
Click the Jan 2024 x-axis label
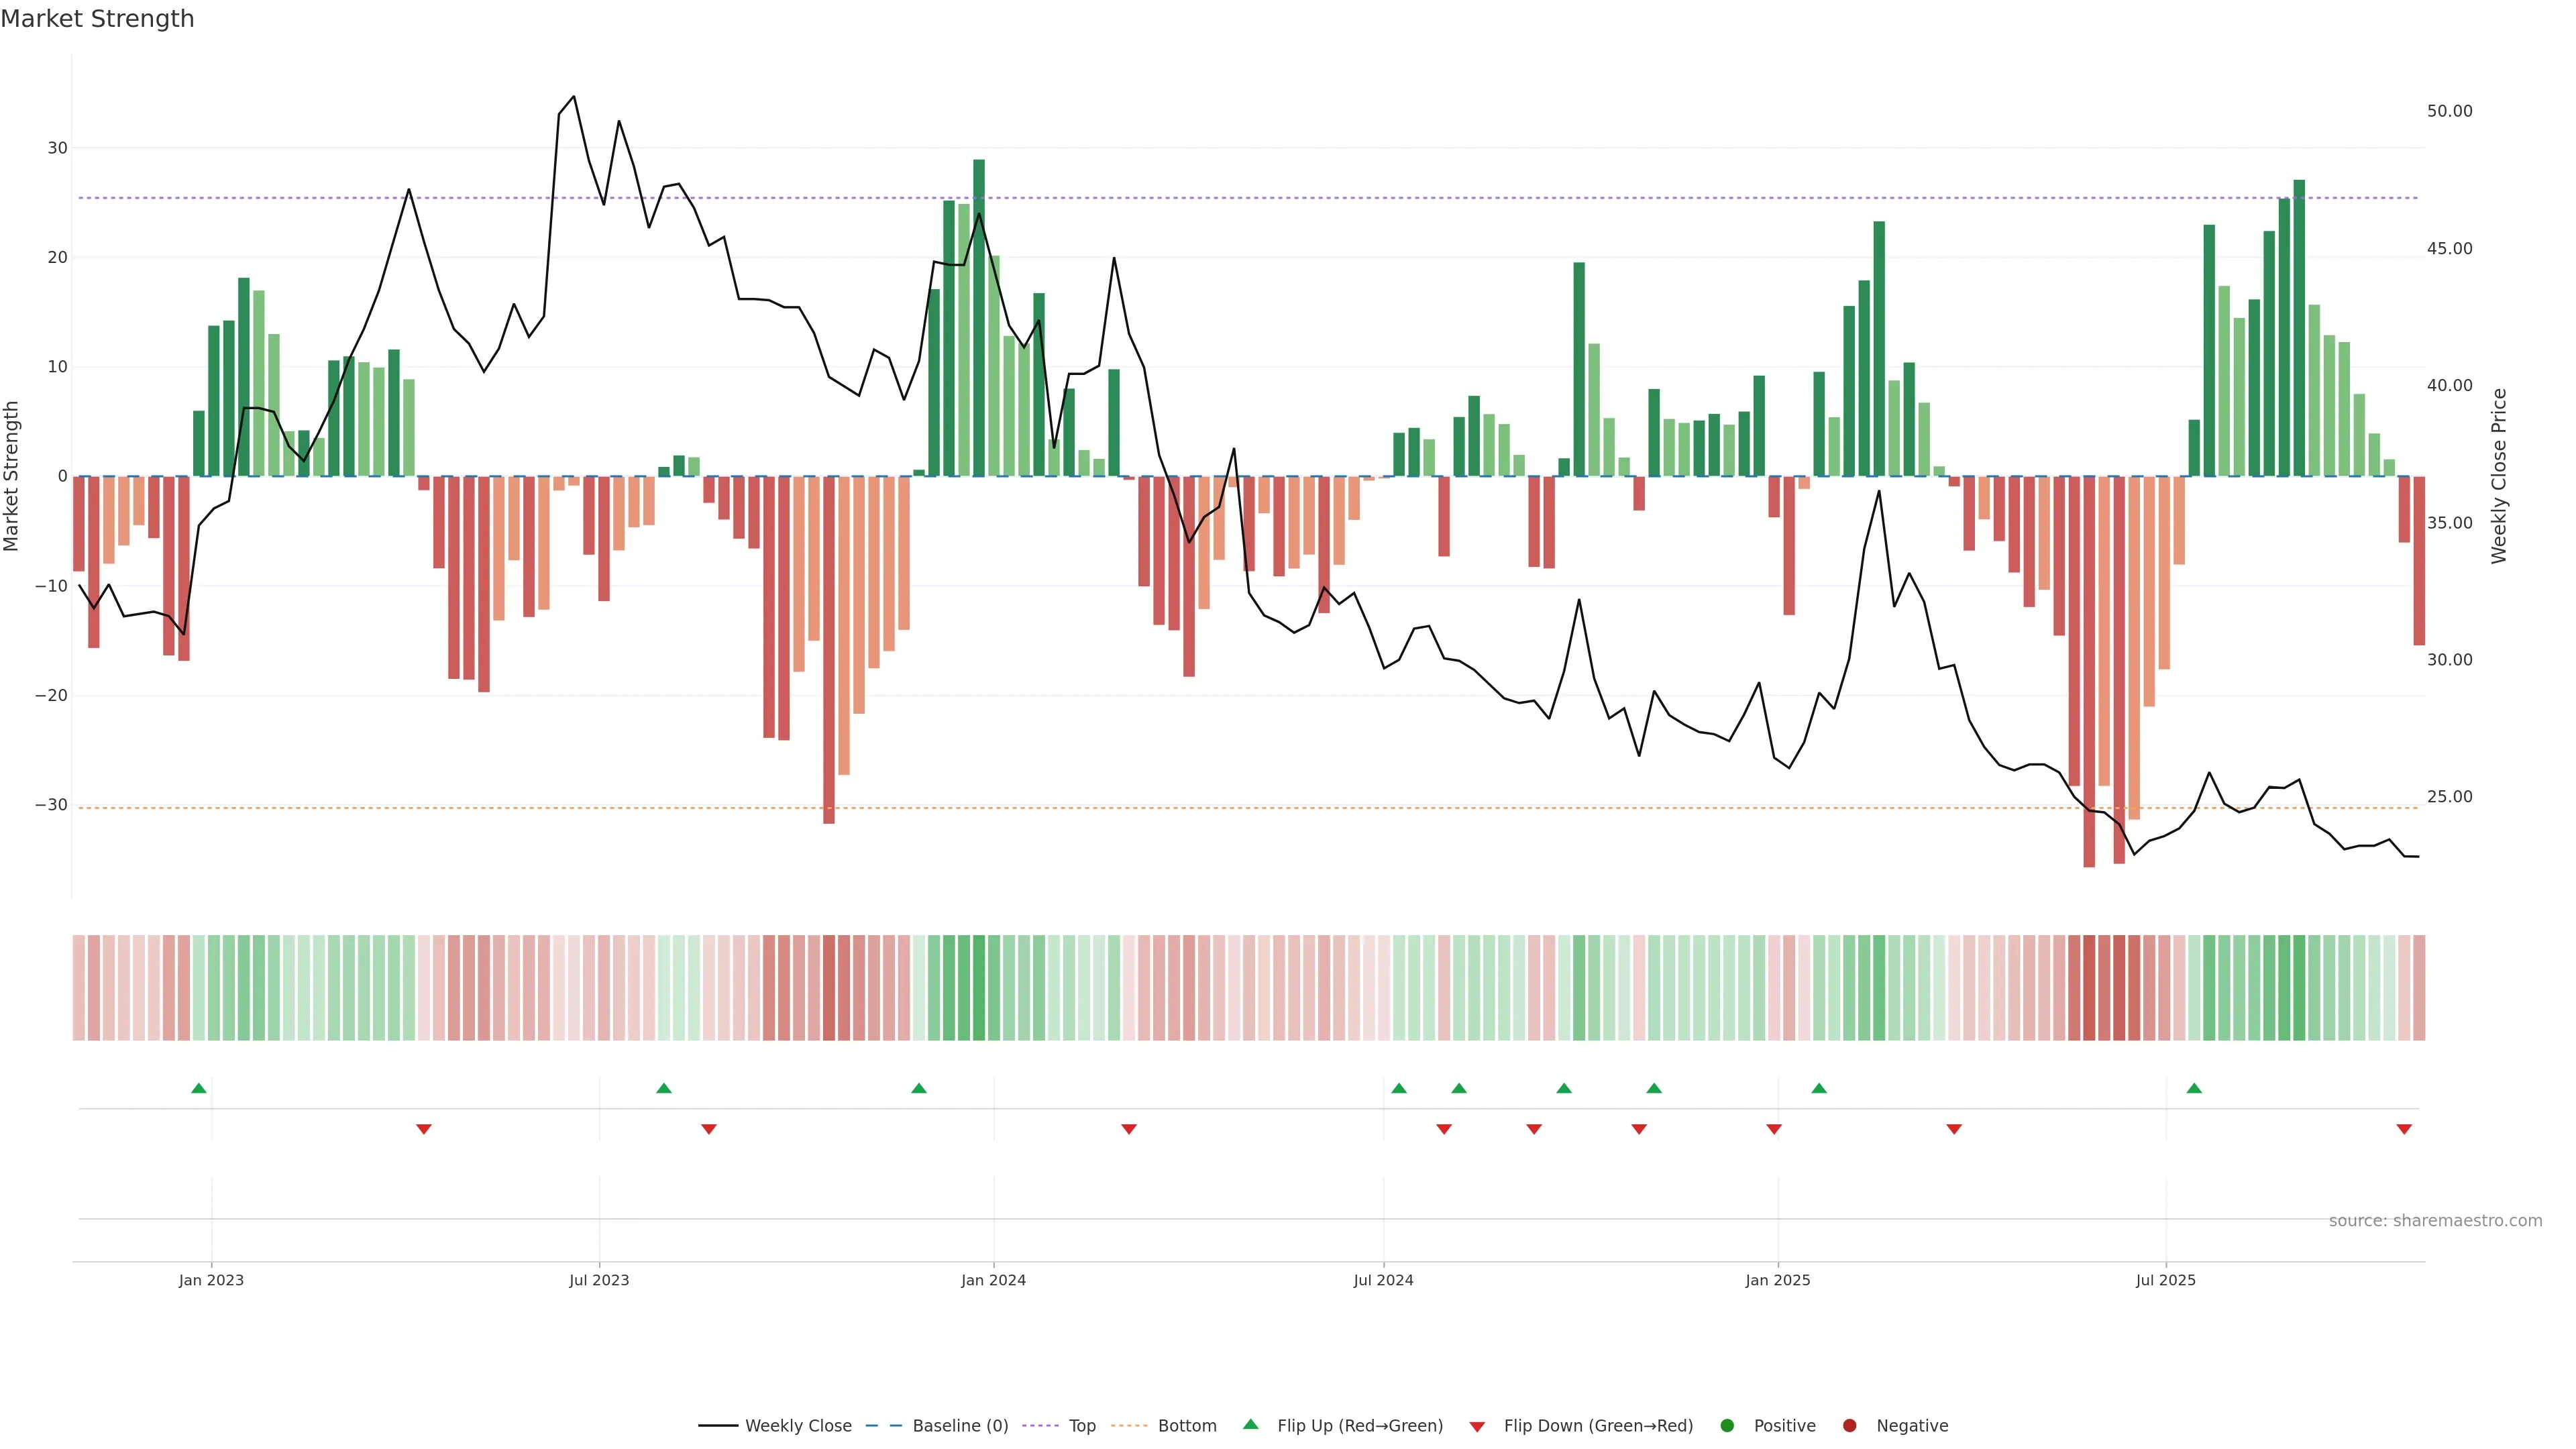coord(993,1280)
